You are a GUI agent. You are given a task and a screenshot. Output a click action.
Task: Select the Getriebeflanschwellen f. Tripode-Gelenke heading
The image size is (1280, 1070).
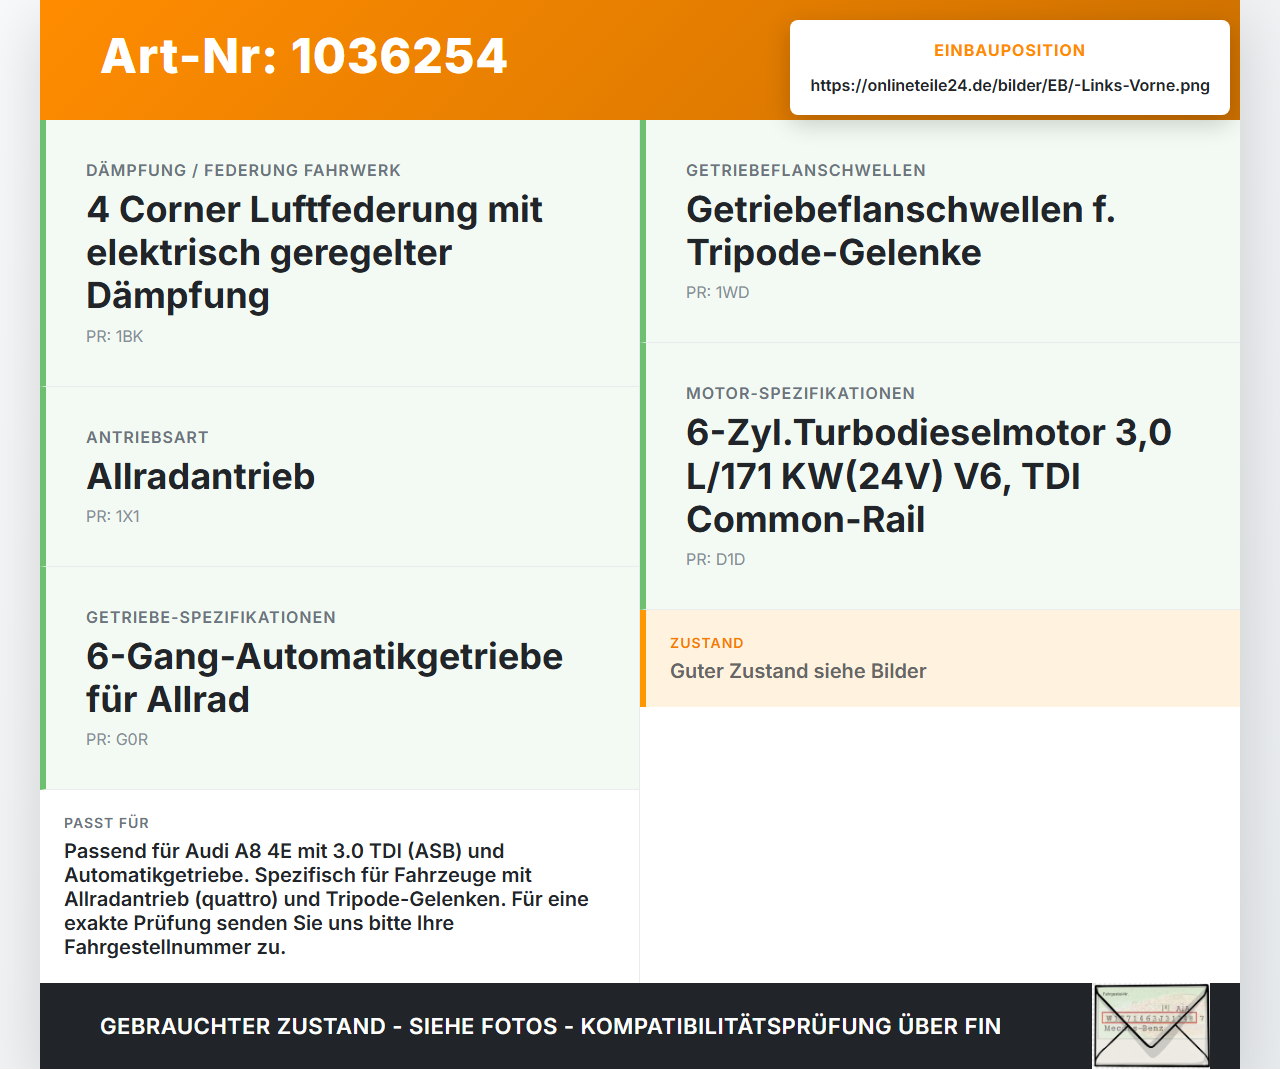tap(900, 231)
